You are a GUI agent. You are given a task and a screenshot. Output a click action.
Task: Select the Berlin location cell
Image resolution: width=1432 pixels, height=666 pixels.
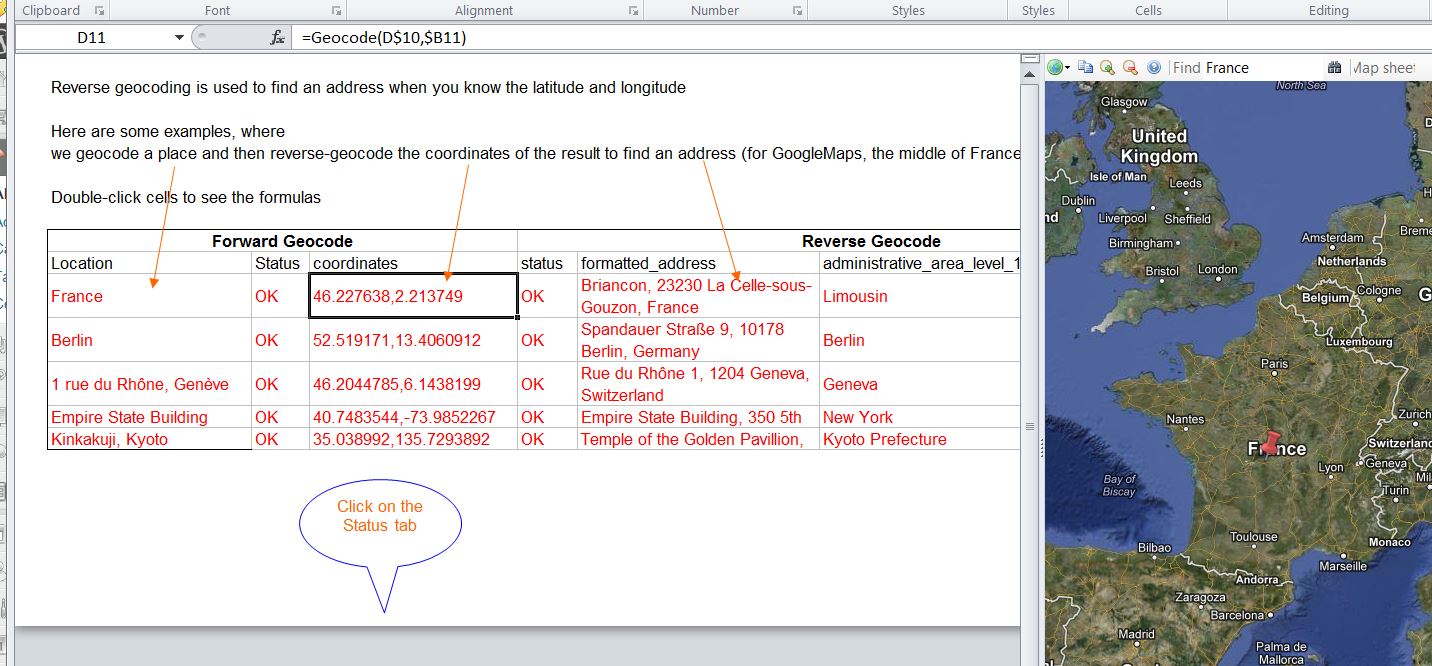pos(150,340)
